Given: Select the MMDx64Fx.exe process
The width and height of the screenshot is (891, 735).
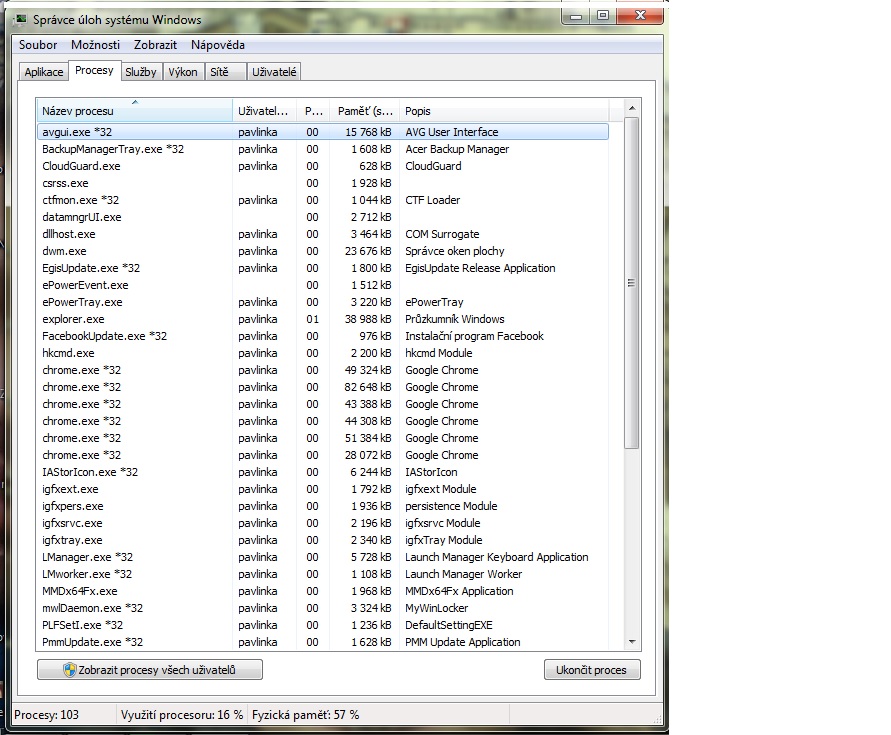Looking at the screenshot, I should pos(323,591).
